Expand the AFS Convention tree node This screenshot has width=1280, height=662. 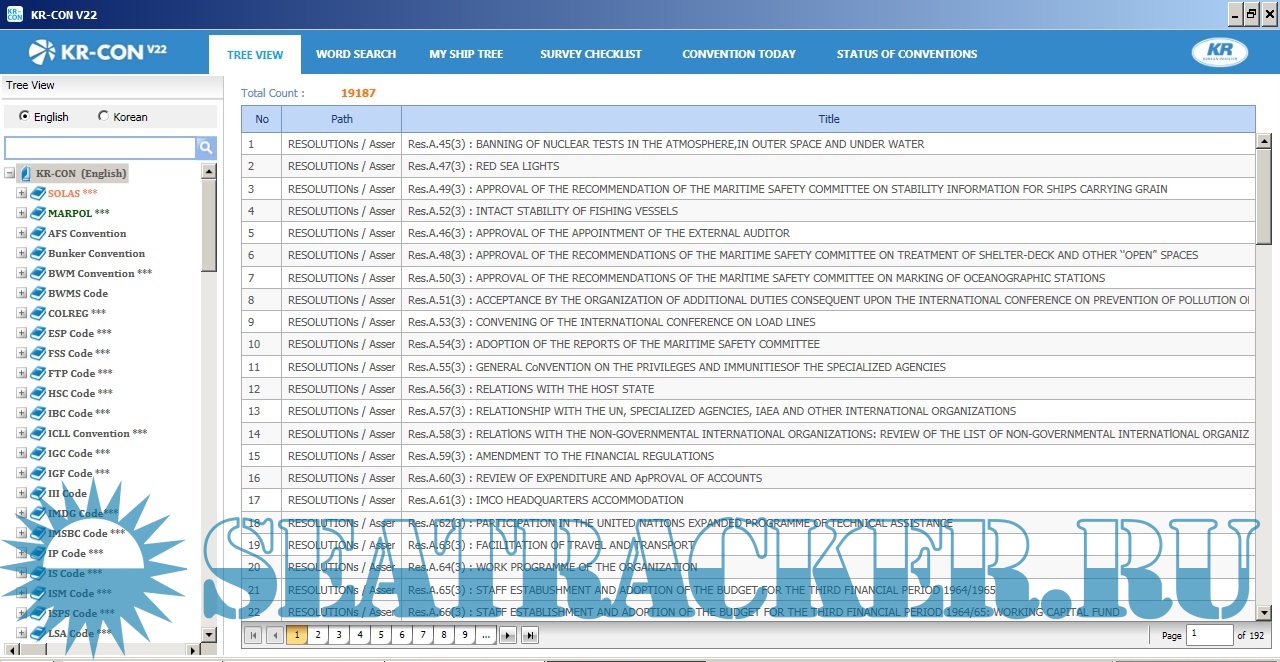pyautogui.click(x=22, y=233)
